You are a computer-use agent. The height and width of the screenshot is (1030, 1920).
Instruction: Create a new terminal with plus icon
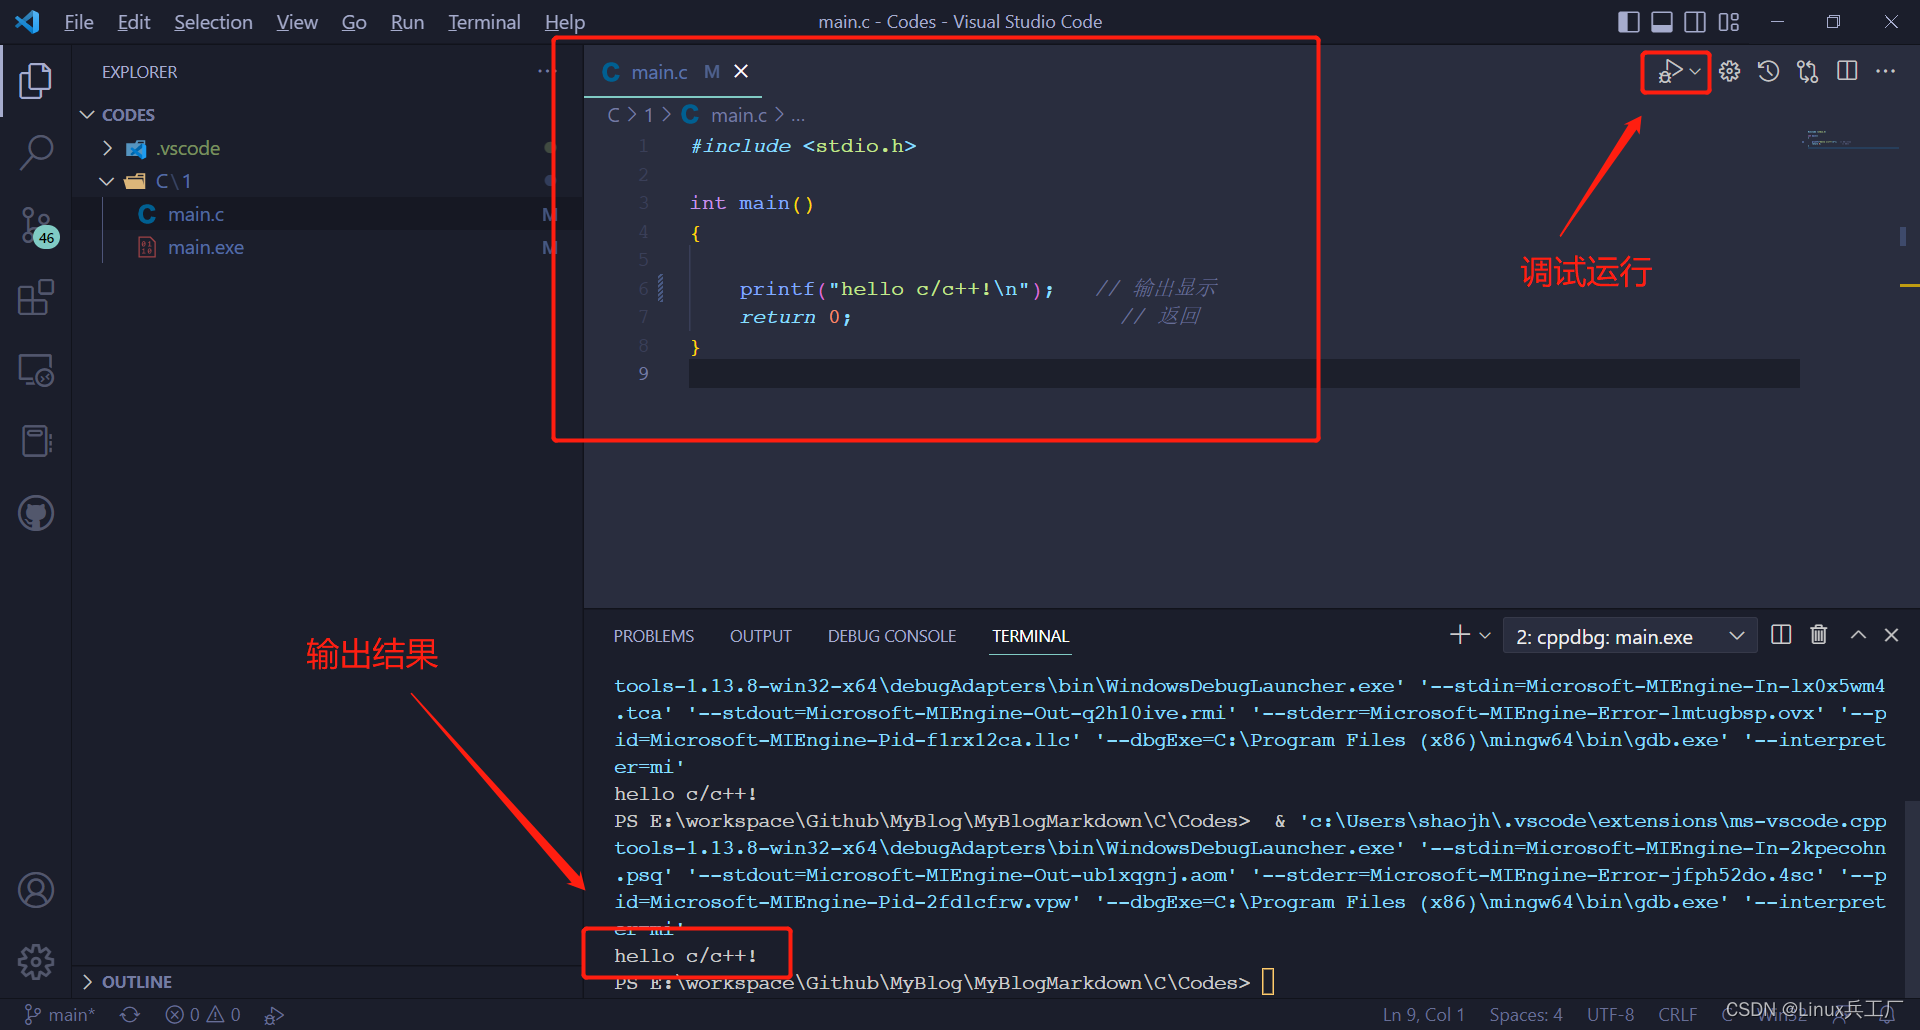click(1460, 635)
